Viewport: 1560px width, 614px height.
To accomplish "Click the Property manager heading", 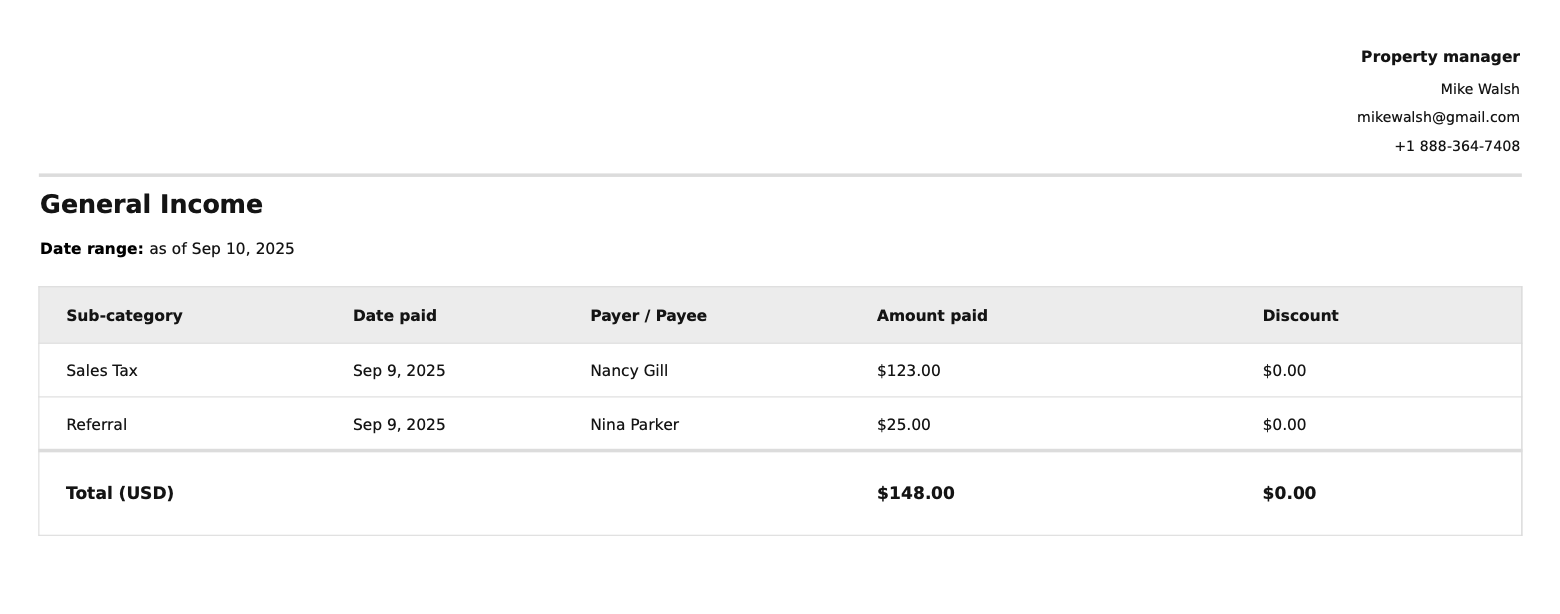I will point(1440,57).
